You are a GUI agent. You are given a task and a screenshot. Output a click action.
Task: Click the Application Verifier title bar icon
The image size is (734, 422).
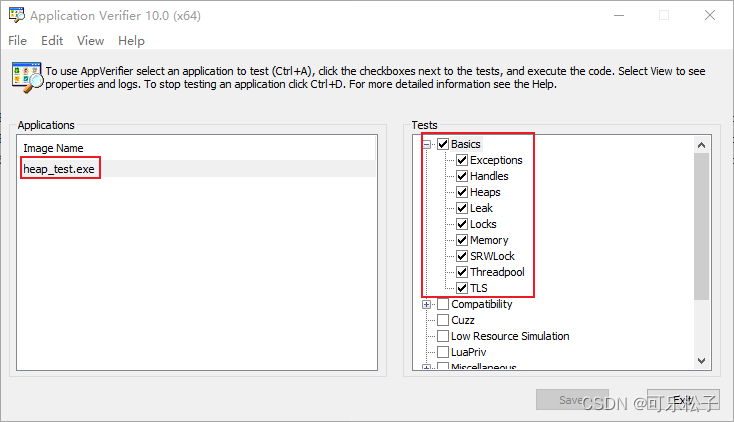pyautogui.click(x=17, y=15)
